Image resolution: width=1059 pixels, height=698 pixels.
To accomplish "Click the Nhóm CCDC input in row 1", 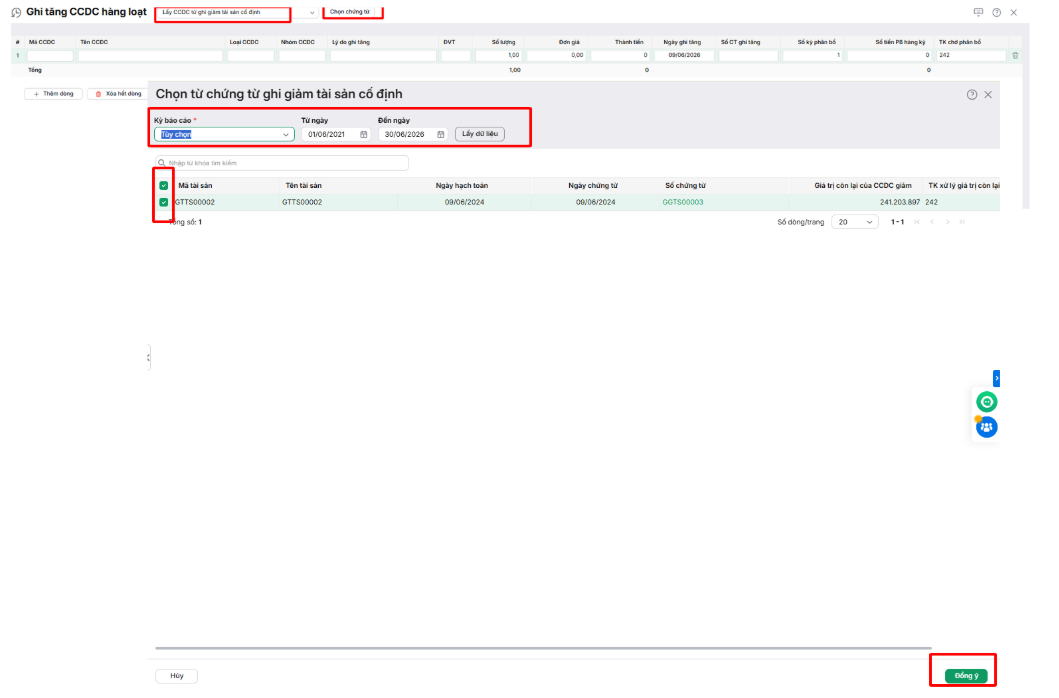I will click(302, 55).
